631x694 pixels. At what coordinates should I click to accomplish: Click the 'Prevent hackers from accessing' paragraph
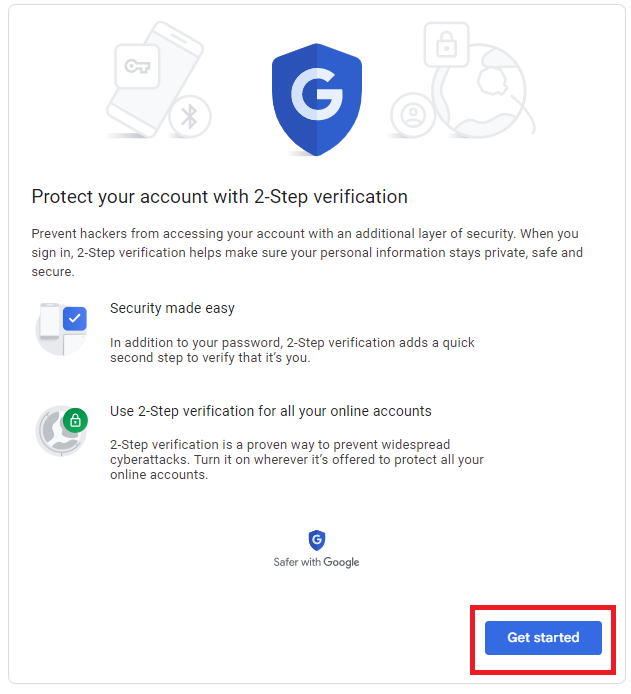[x=307, y=252]
